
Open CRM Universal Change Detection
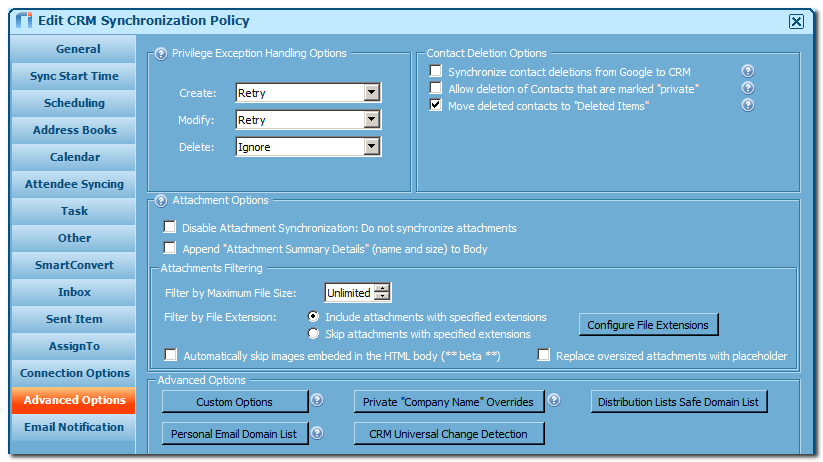(449, 434)
